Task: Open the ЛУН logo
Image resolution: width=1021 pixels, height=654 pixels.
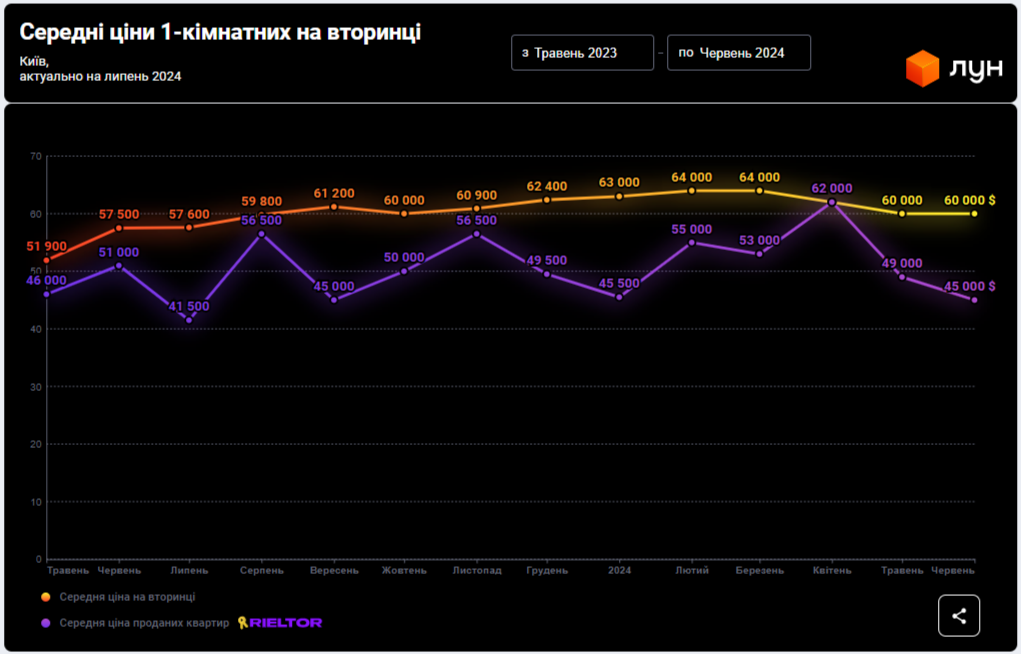Action: coord(953,69)
